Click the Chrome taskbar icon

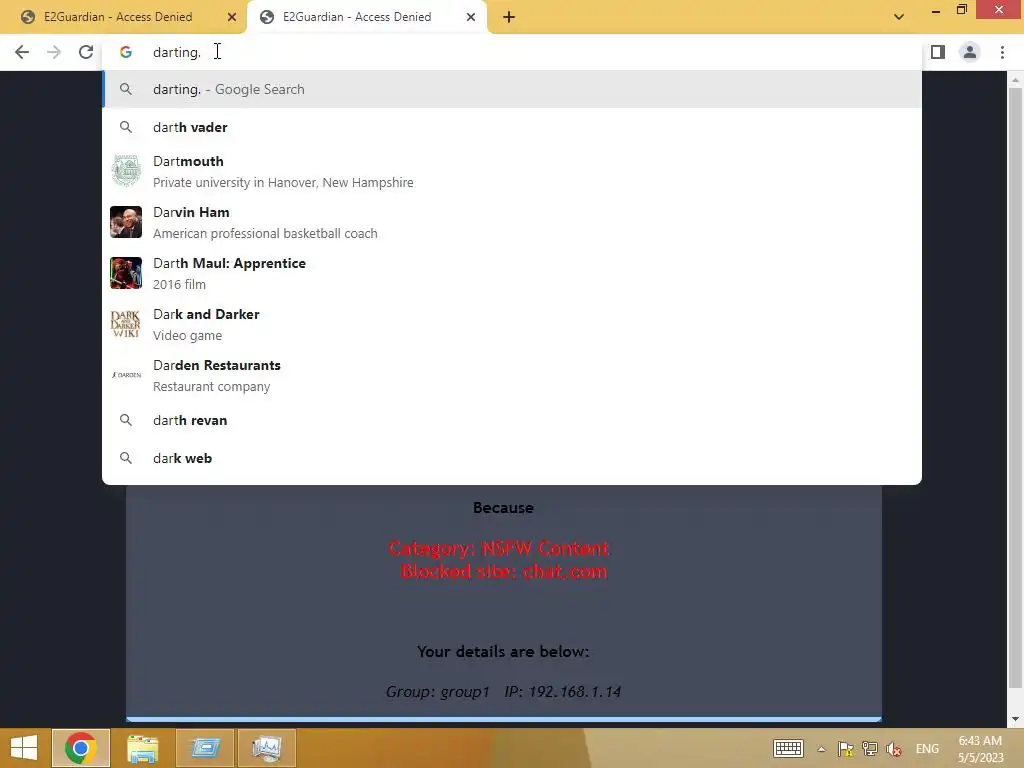pos(81,748)
